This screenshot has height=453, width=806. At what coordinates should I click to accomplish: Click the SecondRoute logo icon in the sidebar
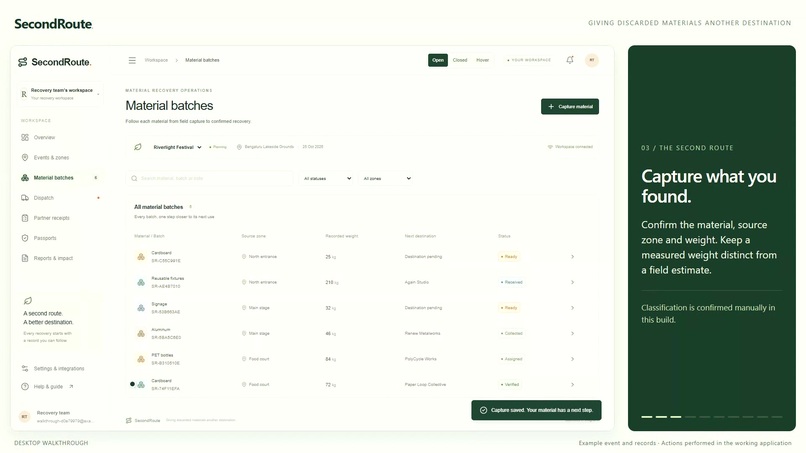point(23,62)
